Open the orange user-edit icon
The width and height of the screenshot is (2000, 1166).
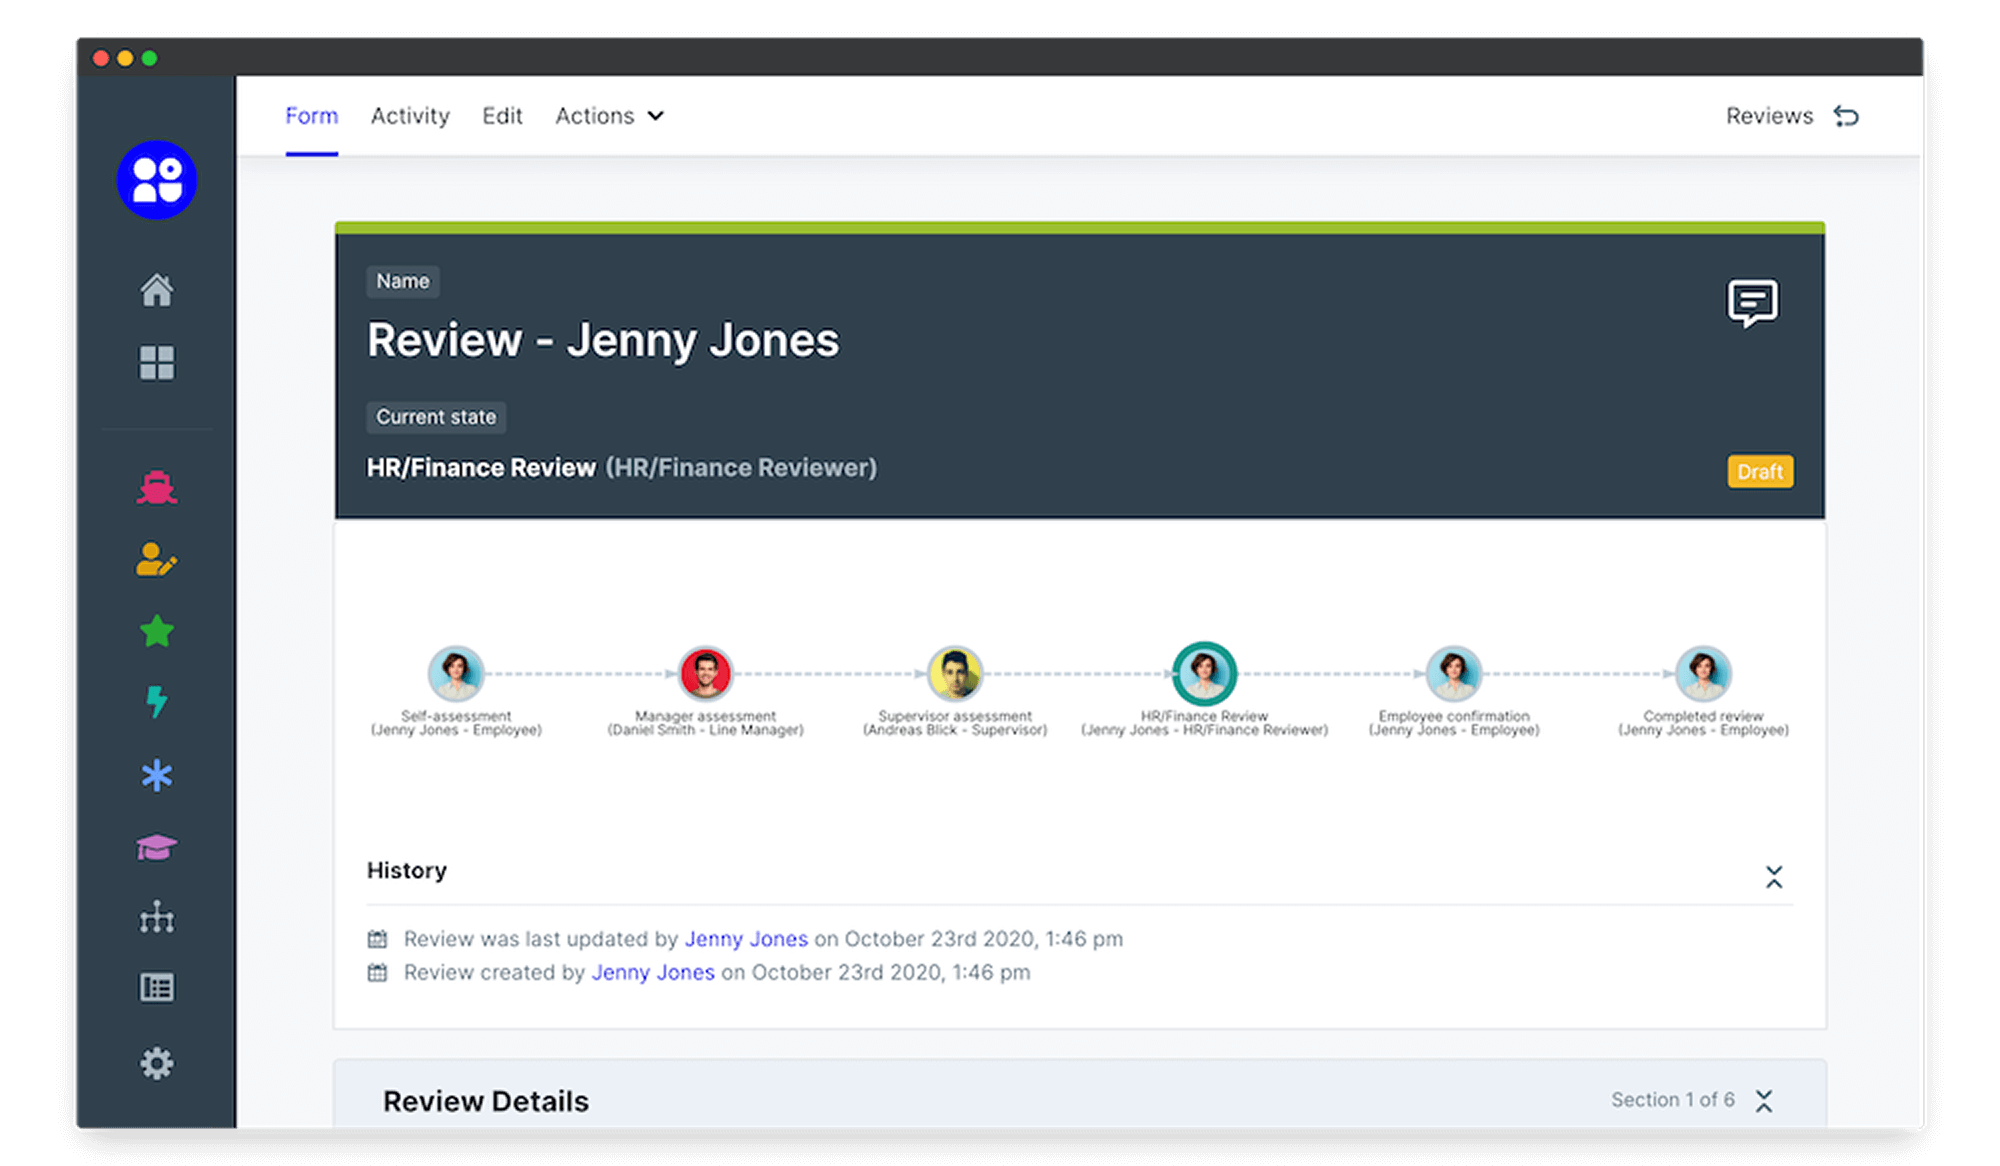(157, 560)
